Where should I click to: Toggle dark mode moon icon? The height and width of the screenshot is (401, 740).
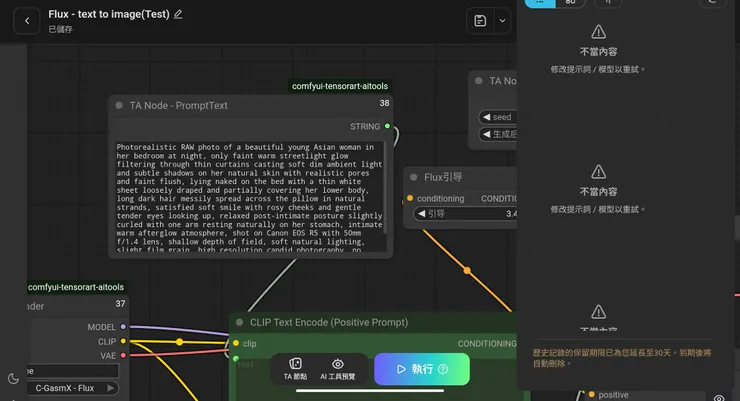click(x=13, y=378)
